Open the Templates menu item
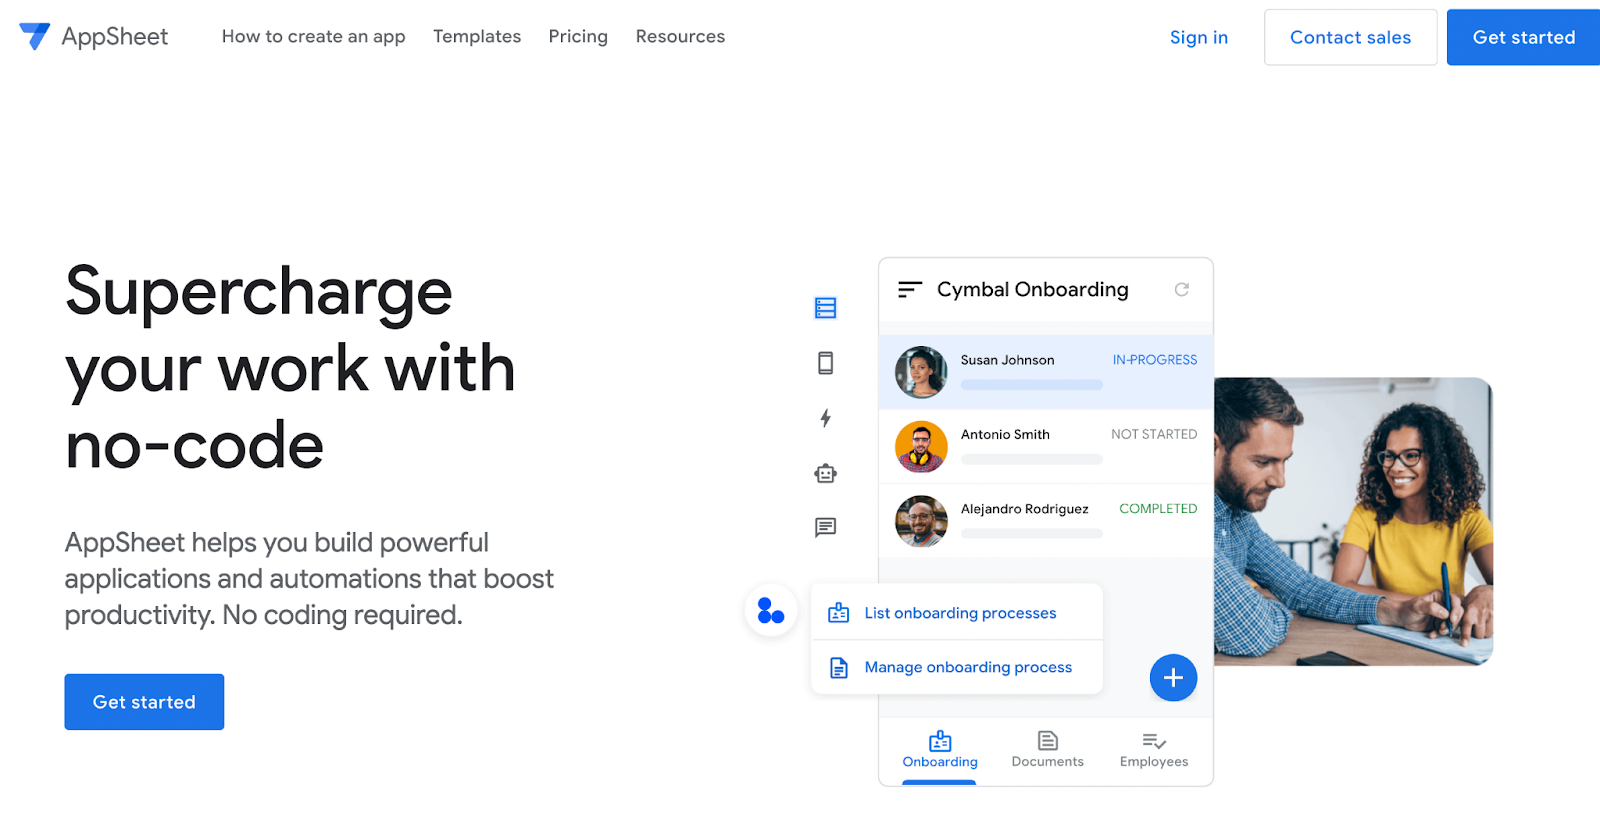The width and height of the screenshot is (1600, 831). click(477, 37)
